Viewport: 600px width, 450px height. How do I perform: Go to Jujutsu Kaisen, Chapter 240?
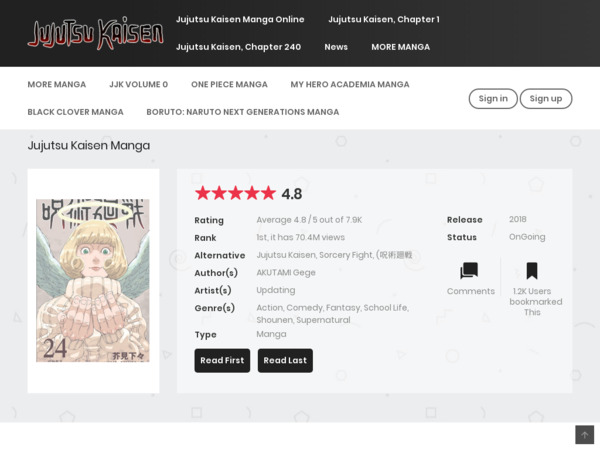point(238,47)
